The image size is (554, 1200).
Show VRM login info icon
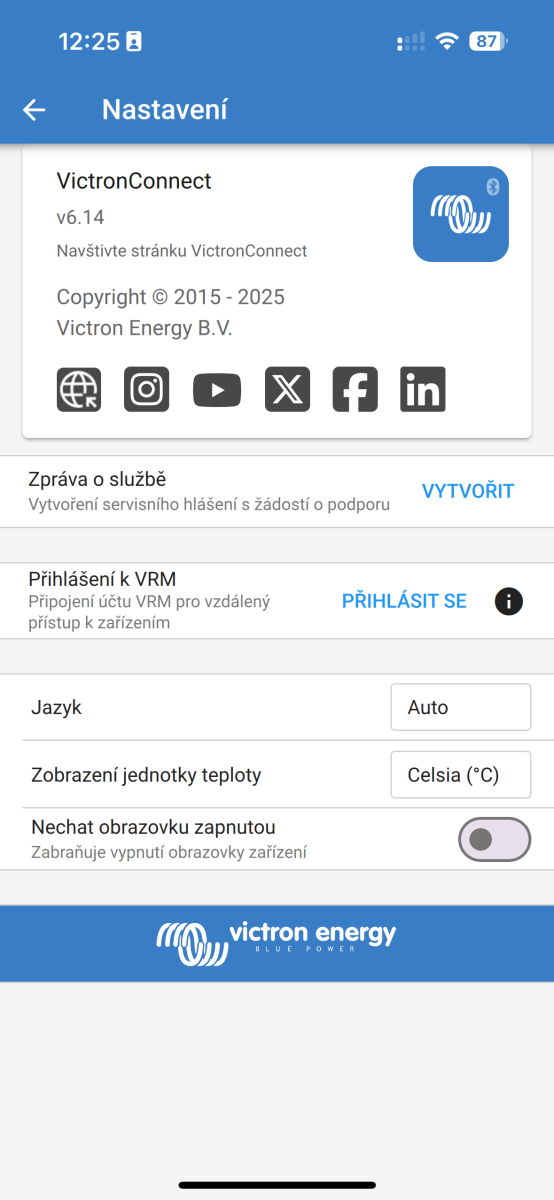[x=509, y=601]
